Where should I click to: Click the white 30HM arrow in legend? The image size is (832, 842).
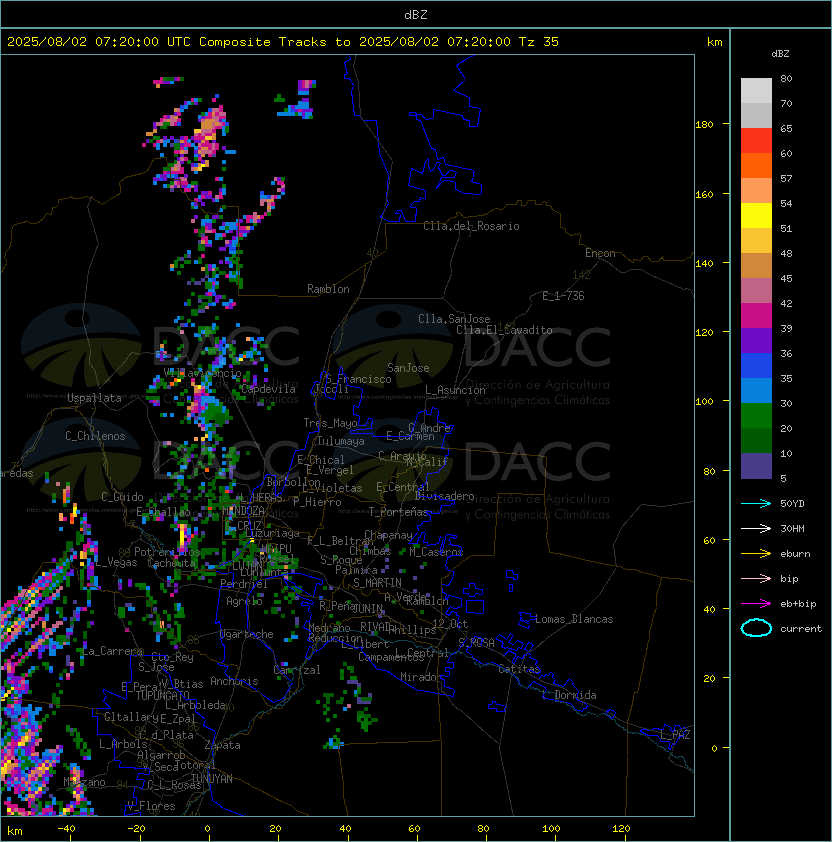(x=756, y=528)
